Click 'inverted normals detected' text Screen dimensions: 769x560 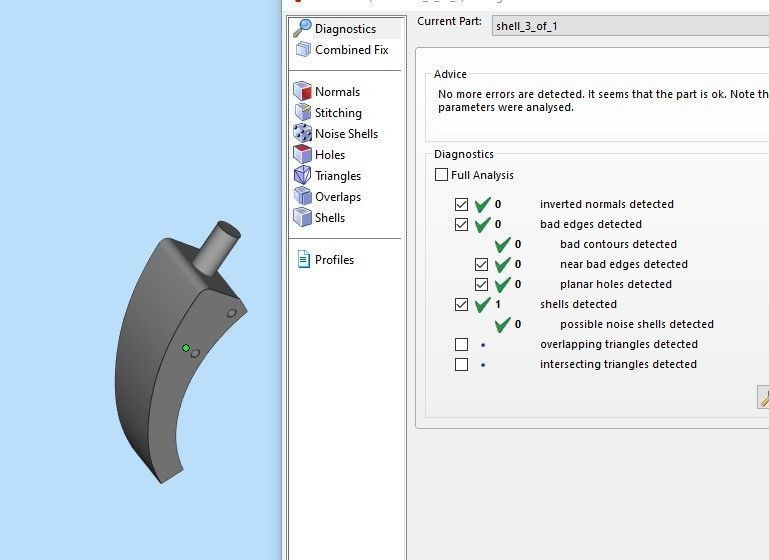pyautogui.click(x=607, y=204)
